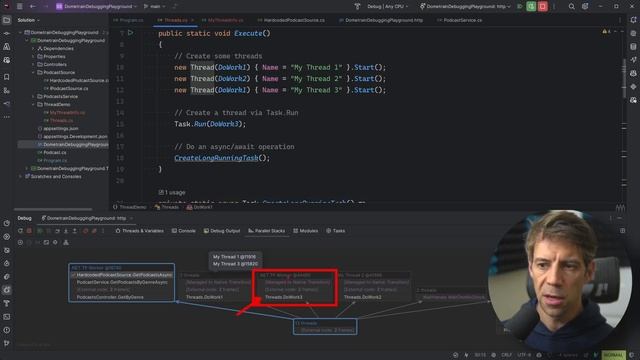Select the Threads.DoWork2 stack frame
640x360 pixels.
362,297
